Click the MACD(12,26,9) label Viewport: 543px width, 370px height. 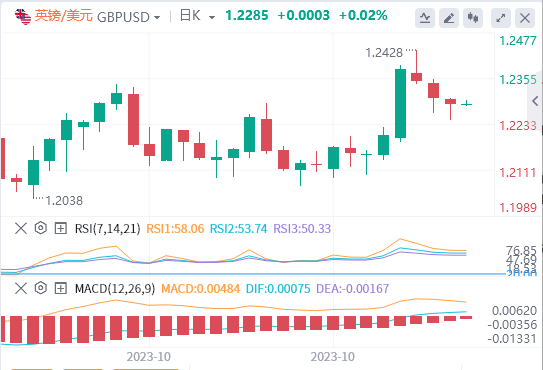pyautogui.click(x=115, y=289)
